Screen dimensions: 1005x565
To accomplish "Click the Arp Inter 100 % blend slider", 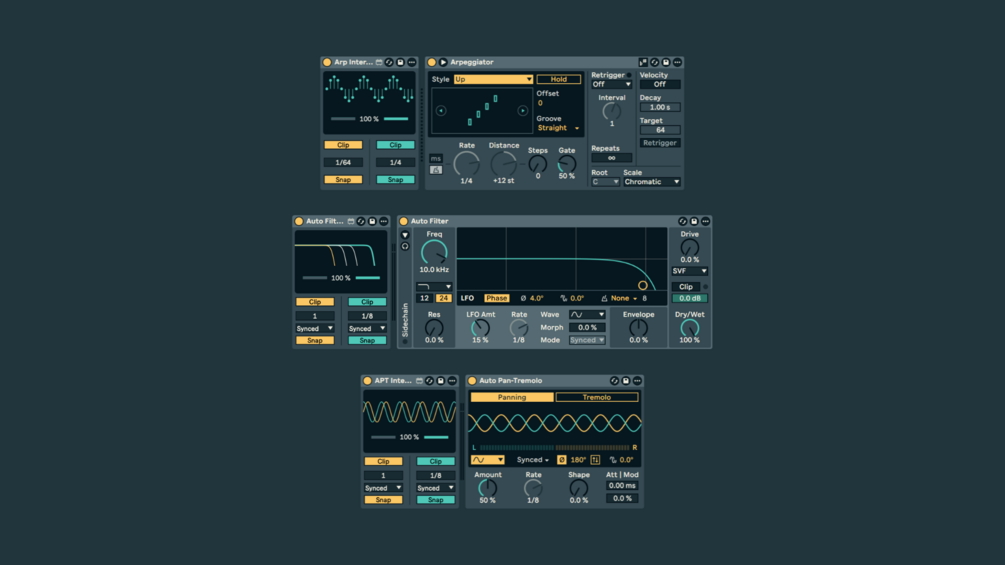I will [369, 119].
